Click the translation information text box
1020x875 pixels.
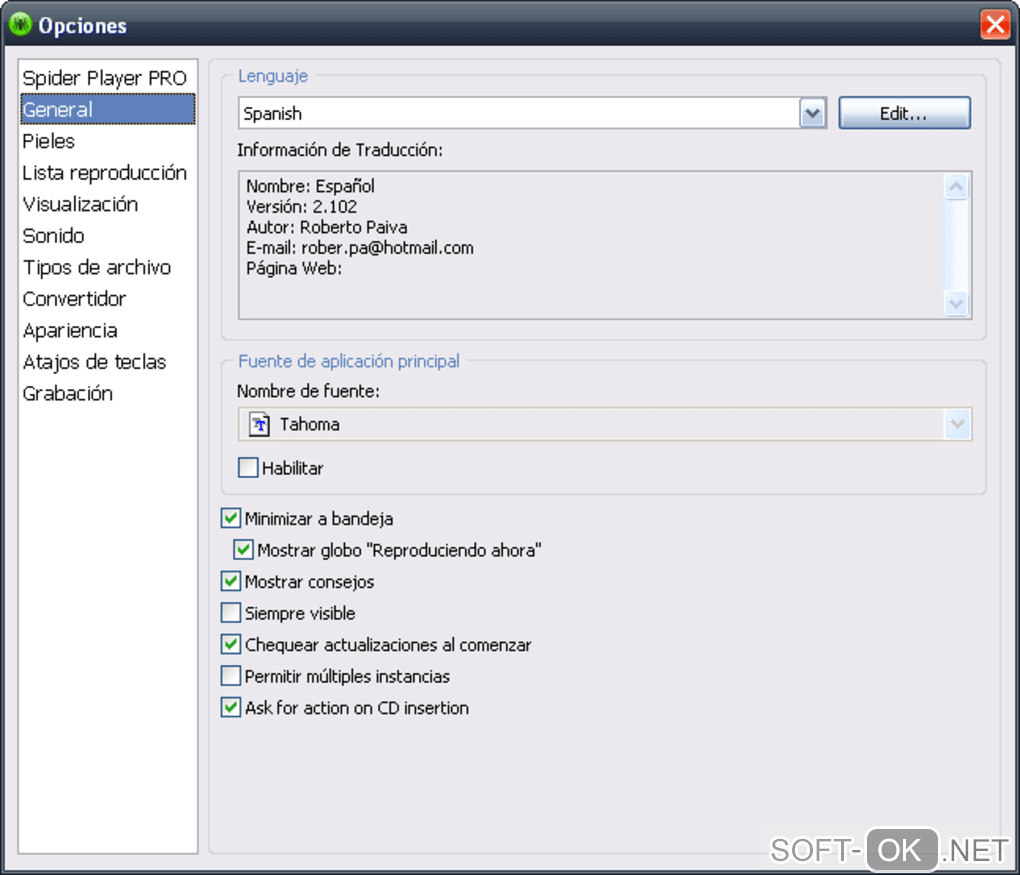tap(605, 245)
